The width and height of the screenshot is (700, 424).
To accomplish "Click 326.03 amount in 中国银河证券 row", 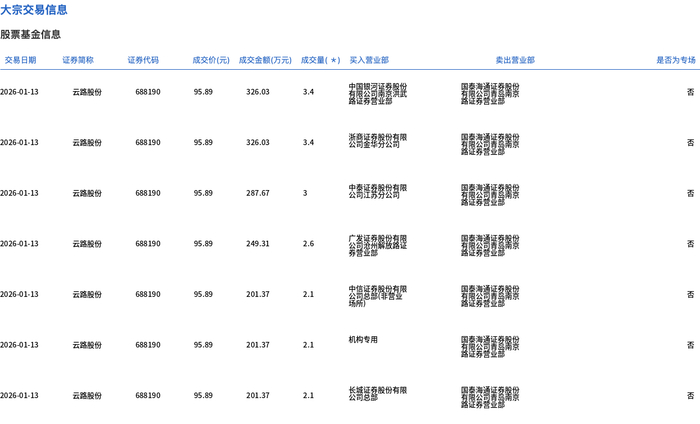I will tap(258, 92).
